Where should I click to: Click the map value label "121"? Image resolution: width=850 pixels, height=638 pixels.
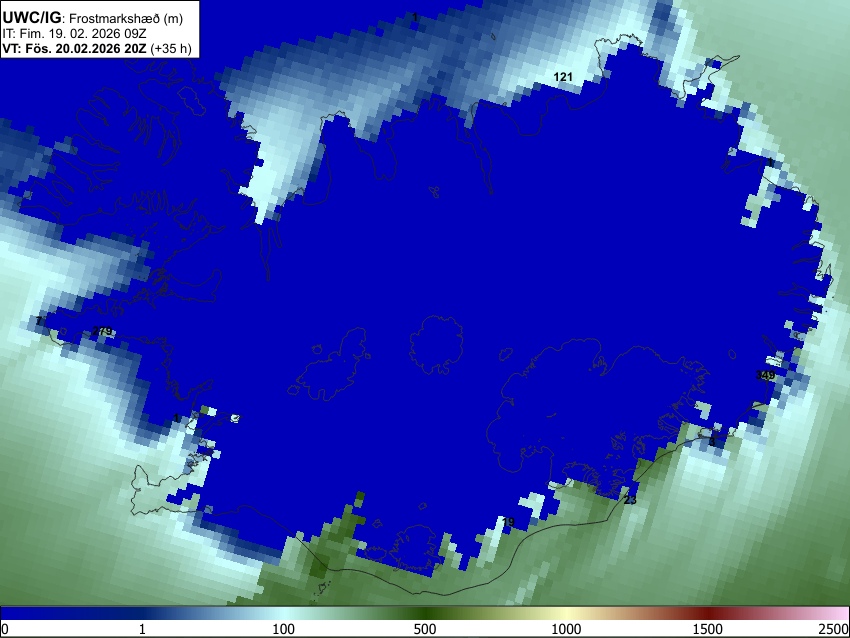coord(563,77)
